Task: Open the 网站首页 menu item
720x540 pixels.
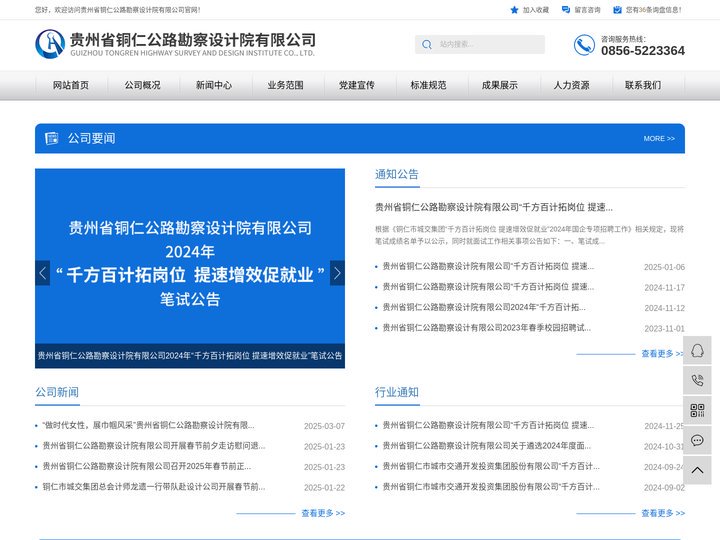Action: click(x=71, y=85)
